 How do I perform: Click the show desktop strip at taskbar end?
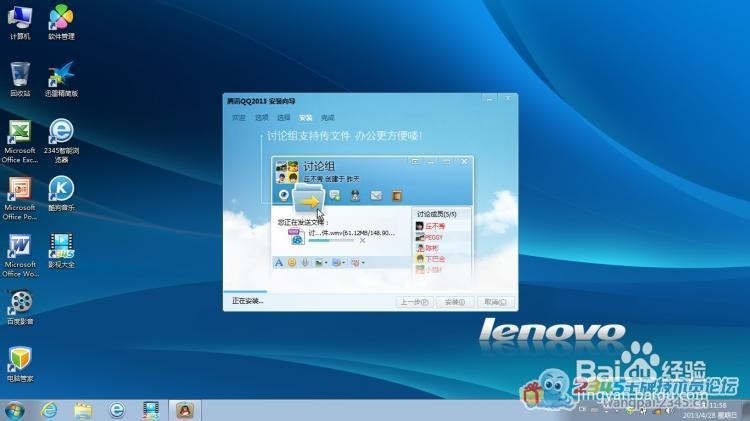click(x=746, y=410)
